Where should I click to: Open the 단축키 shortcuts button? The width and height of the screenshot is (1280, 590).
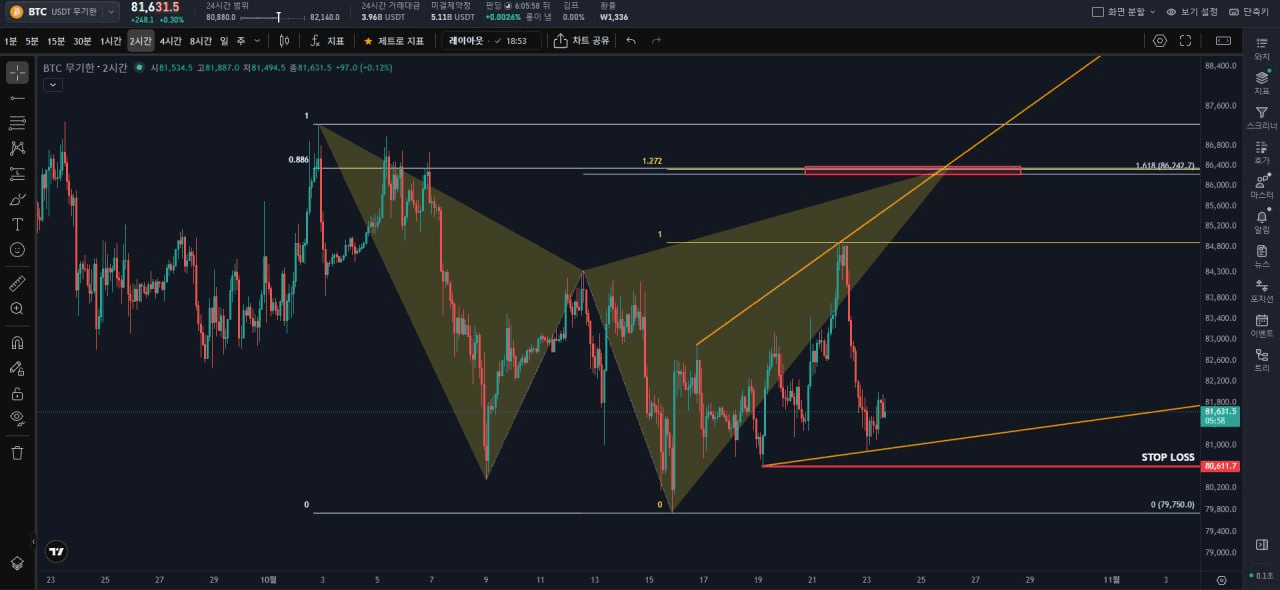click(1248, 12)
